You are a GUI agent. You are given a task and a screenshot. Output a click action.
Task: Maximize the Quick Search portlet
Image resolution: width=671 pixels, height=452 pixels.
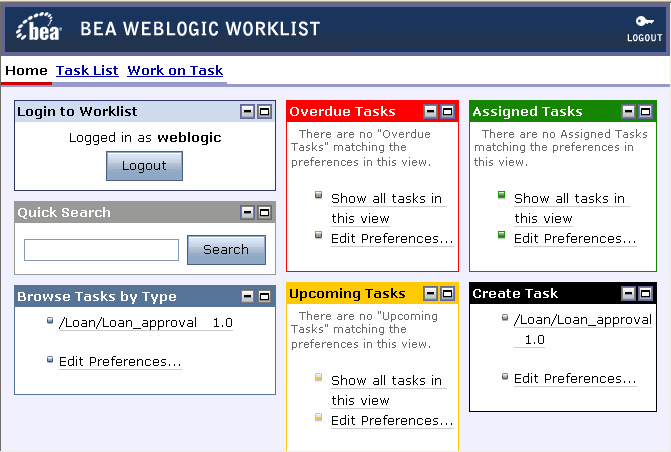[264, 212]
